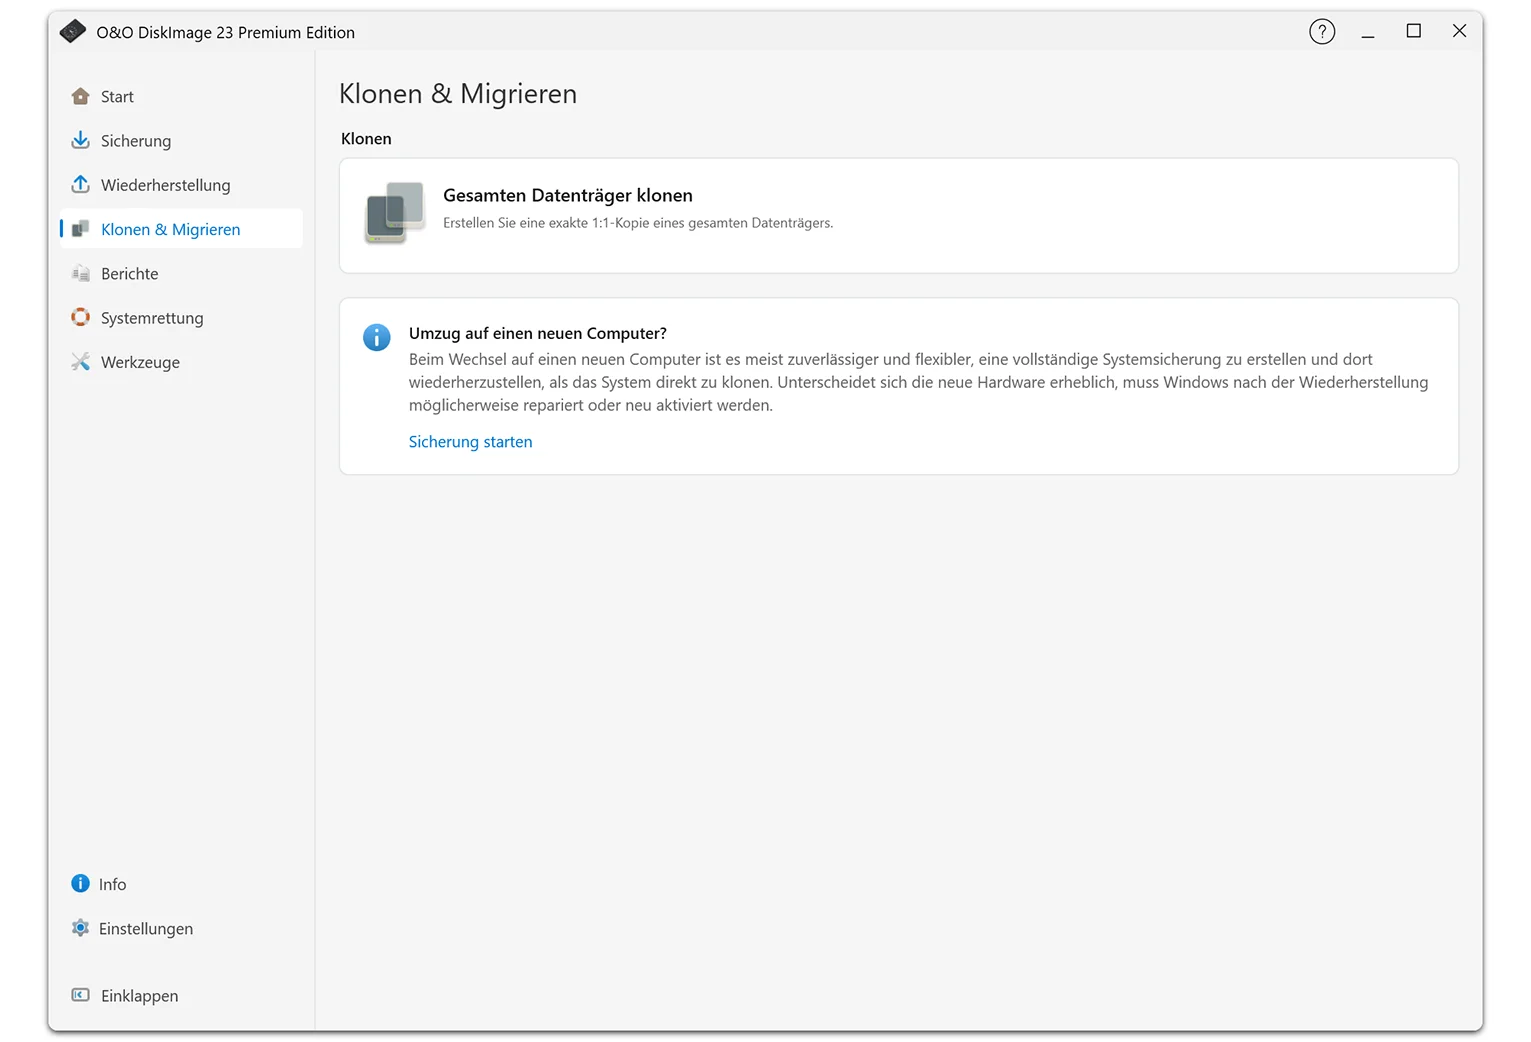Go to the Sicherung section
The height and width of the screenshot is (1042, 1531).
[x=136, y=141]
